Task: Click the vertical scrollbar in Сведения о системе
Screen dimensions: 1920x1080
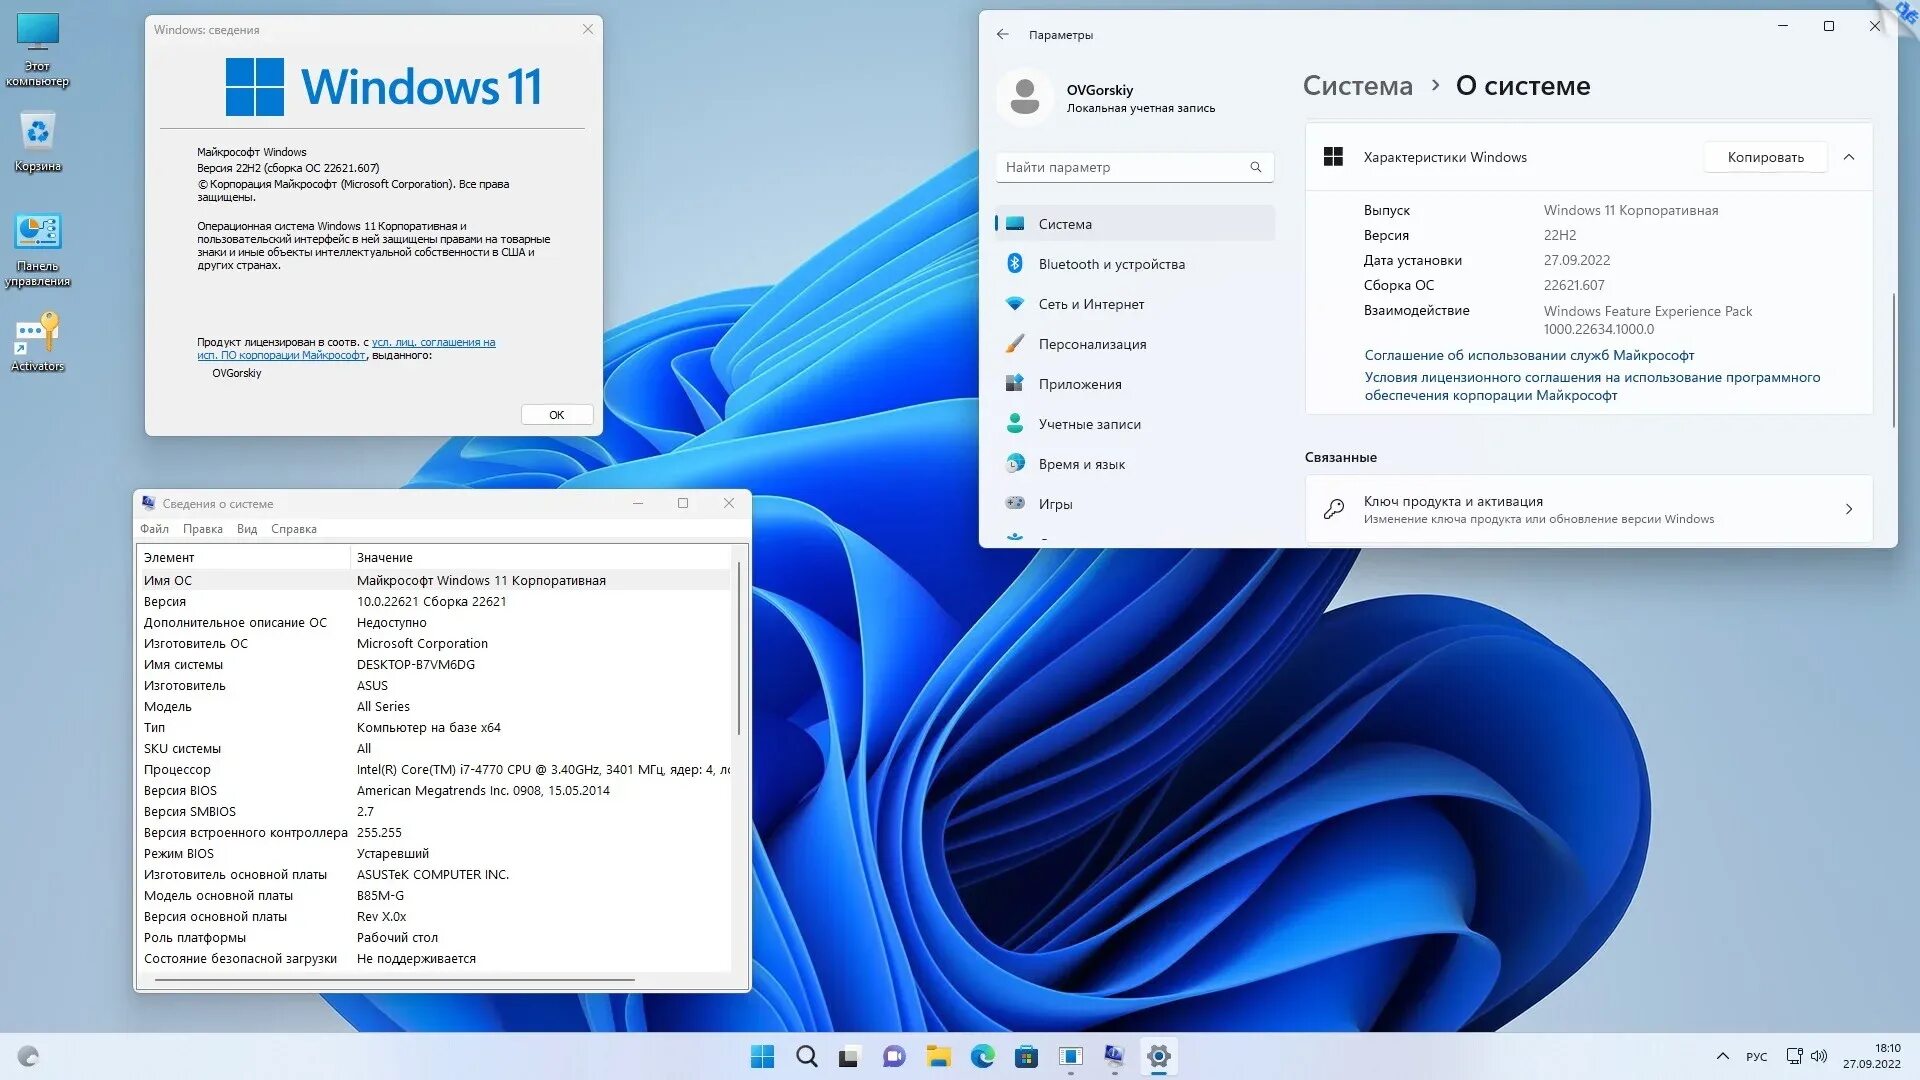Action: coord(739,648)
